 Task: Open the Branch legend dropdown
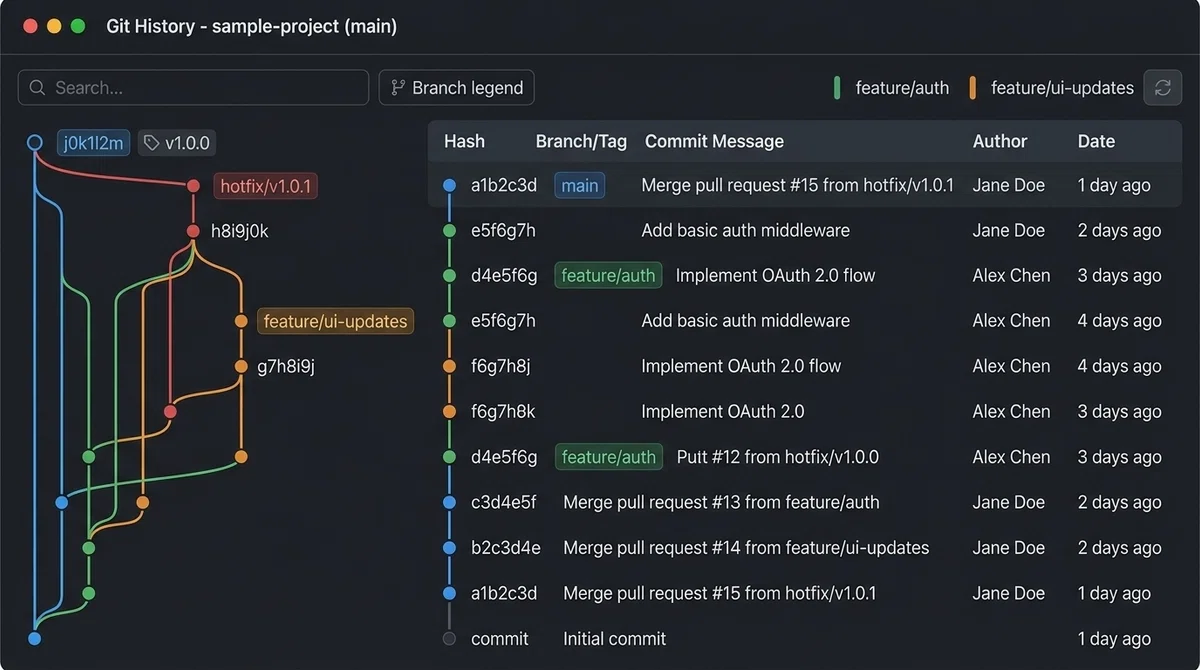(456, 88)
